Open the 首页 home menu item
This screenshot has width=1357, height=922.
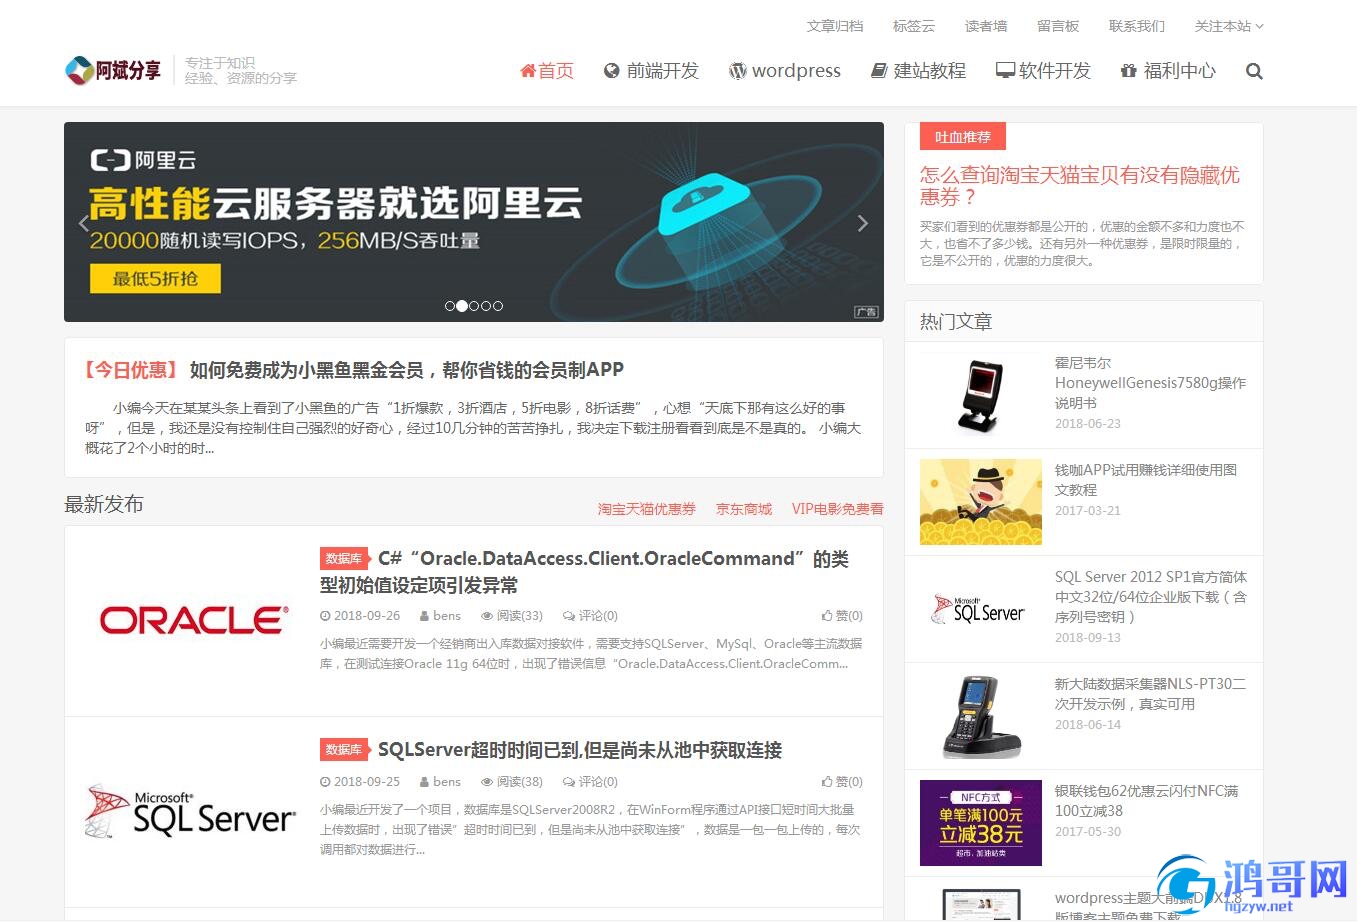tap(547, 71)
